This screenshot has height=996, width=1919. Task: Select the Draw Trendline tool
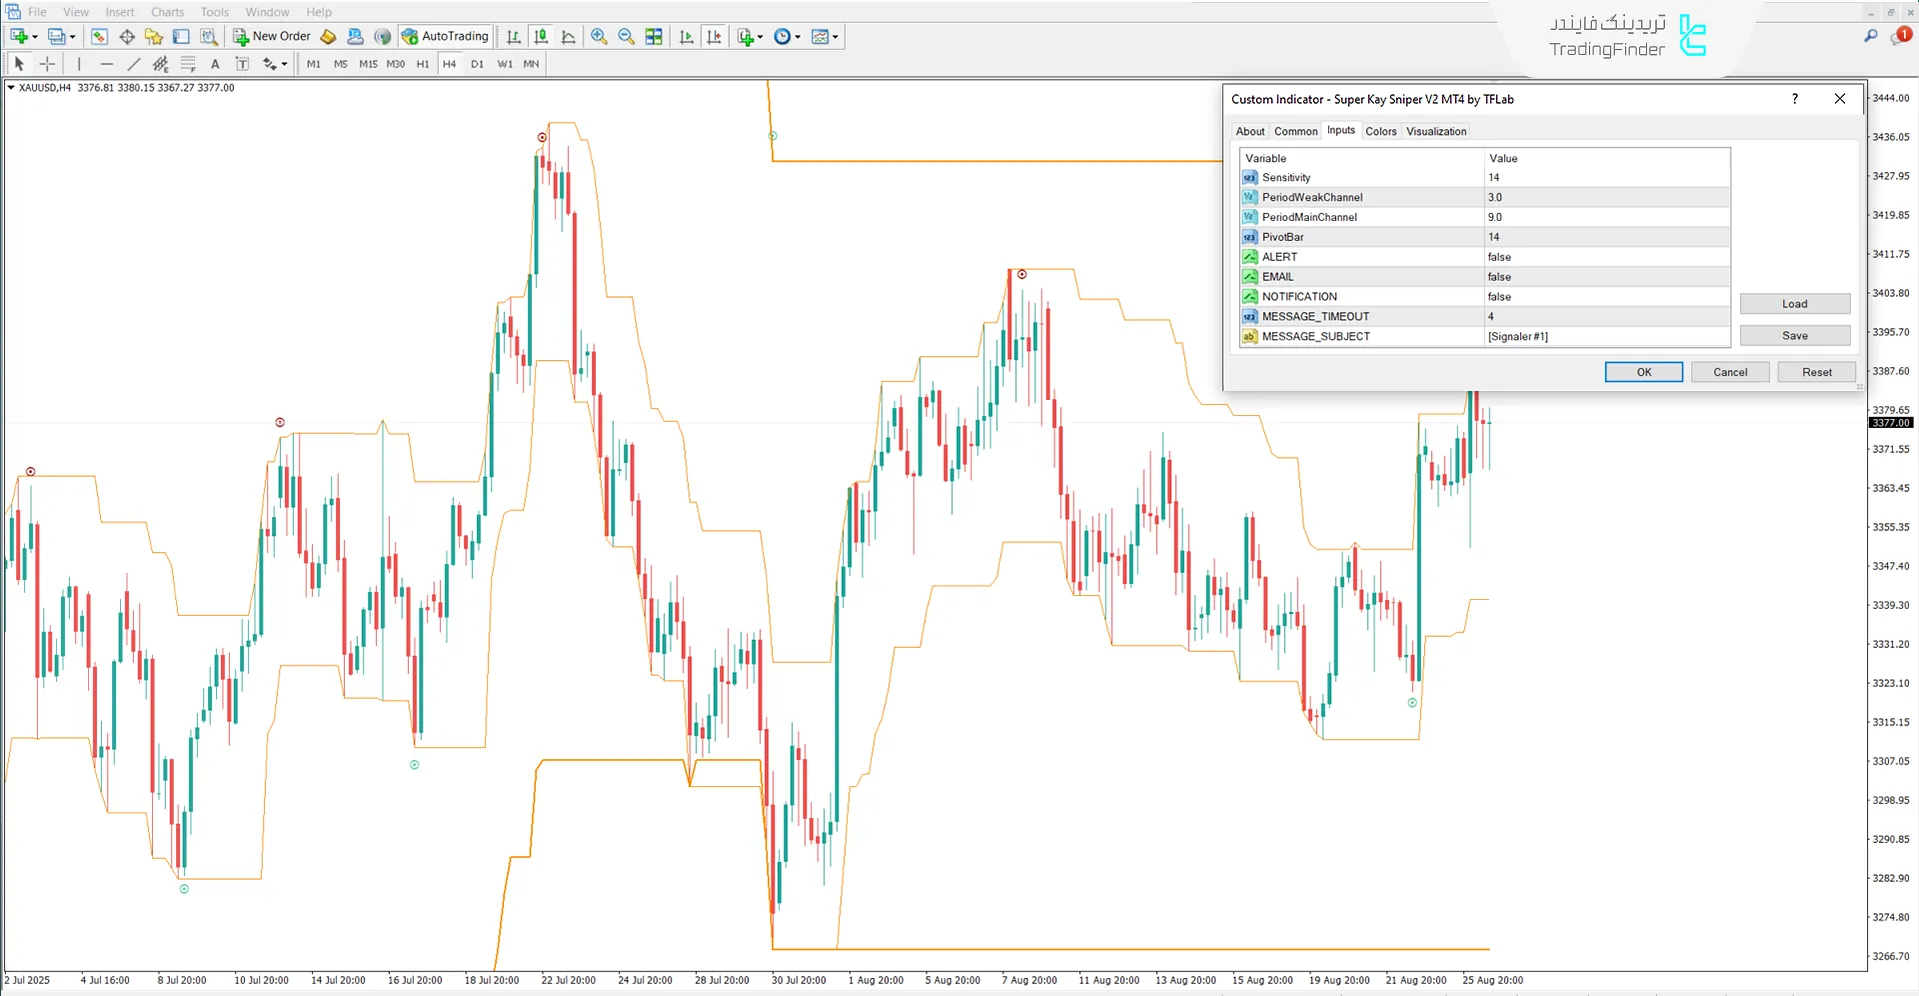(133, 64)
